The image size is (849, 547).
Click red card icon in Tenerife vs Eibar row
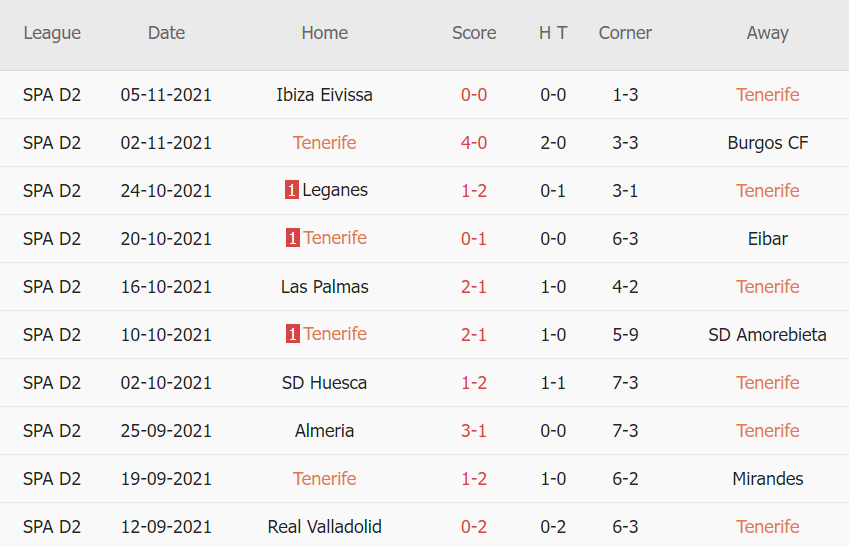click(292, 239)
